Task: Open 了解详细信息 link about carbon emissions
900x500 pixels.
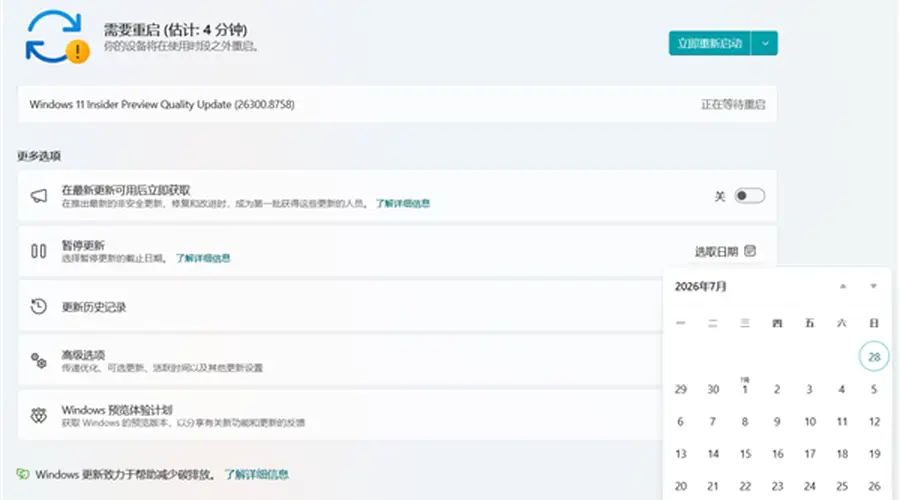Action: pyautogui.click(x=256, y=474)
